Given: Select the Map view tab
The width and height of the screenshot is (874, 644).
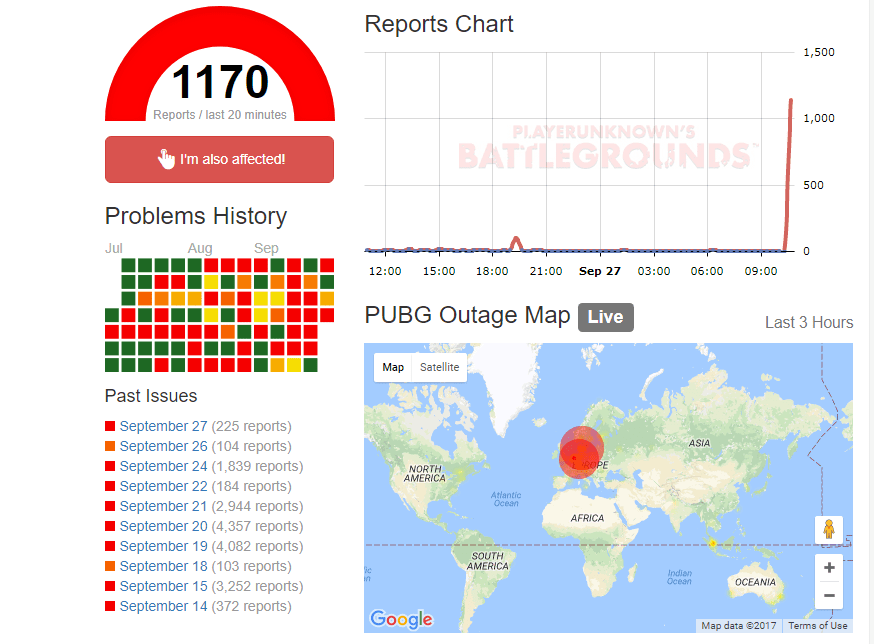Looking at the screenshot, I should pyautogui.click(x=393, y=367).
